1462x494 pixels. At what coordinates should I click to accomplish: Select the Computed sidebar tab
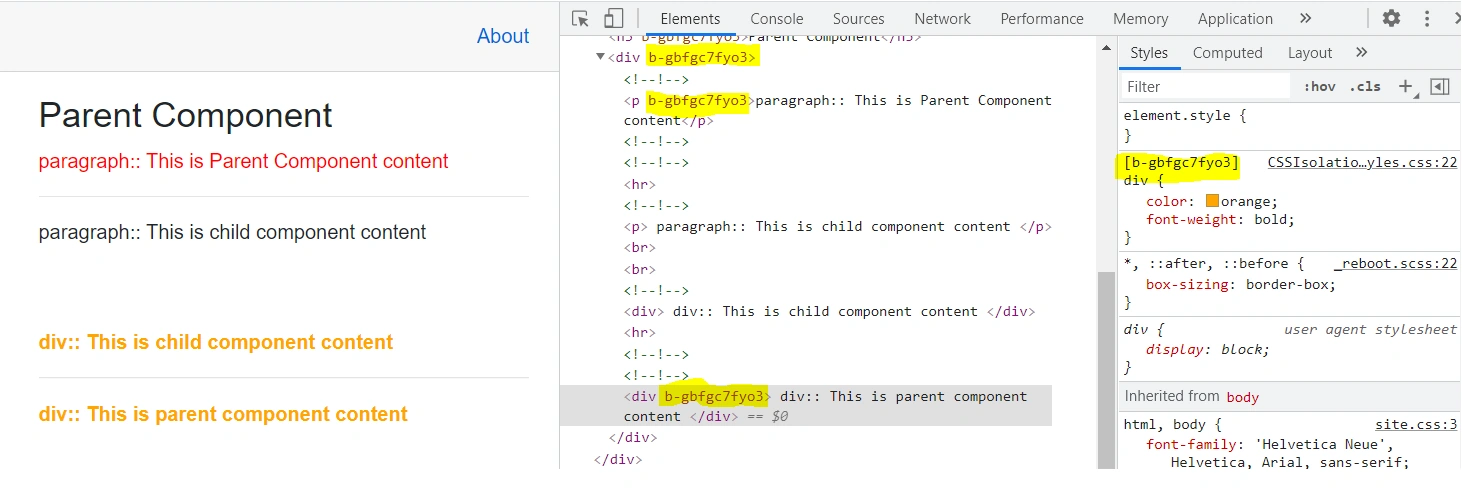point(1227,52)
